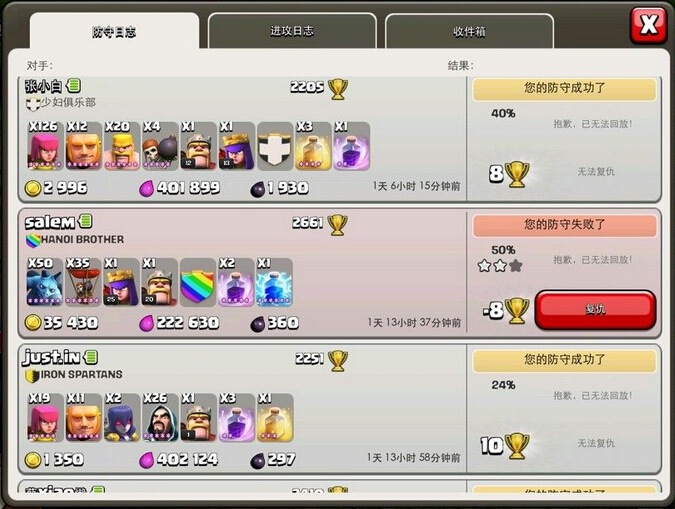The image size is (675, 509).
Task: Open the HANOI BROTHER clan link
Action: click(x=82, y=239)
